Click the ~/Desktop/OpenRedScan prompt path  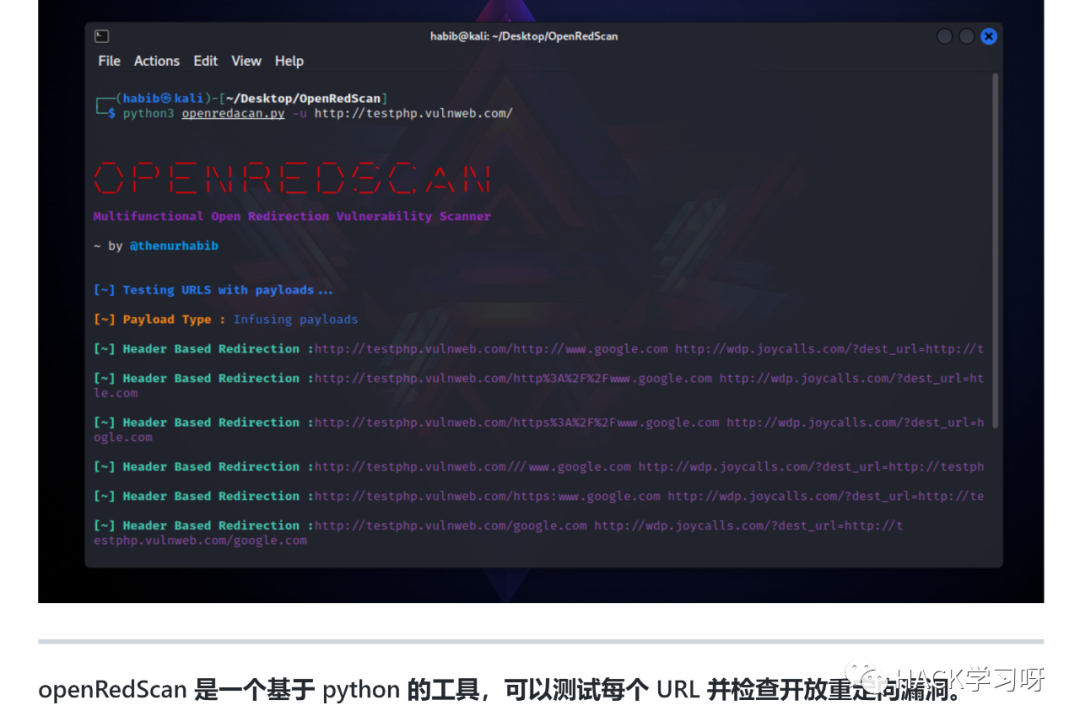(303, 99)
